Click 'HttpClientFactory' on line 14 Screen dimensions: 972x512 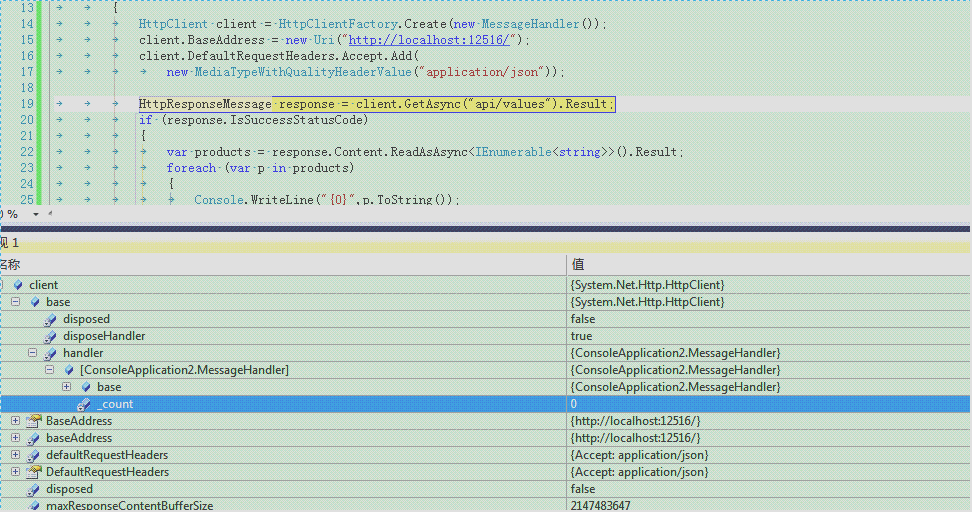tap(338, 24)
